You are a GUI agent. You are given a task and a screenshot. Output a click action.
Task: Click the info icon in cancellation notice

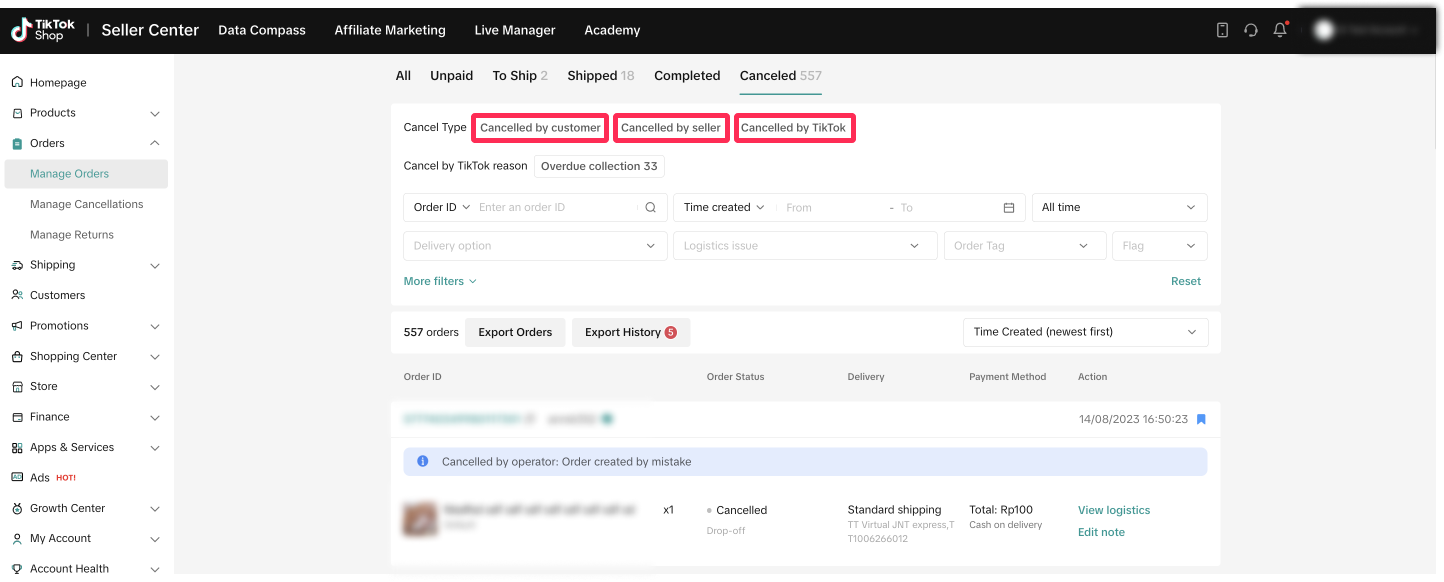click(x=422, y=462)
